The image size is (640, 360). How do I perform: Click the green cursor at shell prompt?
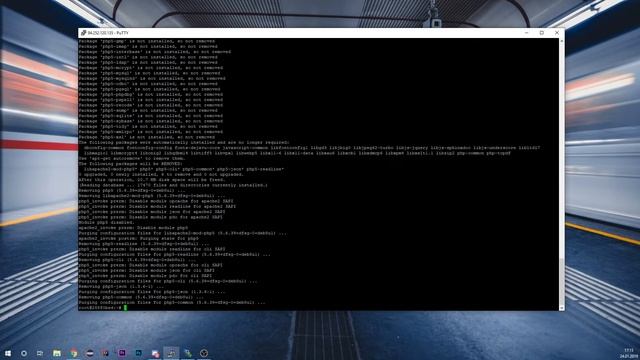coord(125,308)
